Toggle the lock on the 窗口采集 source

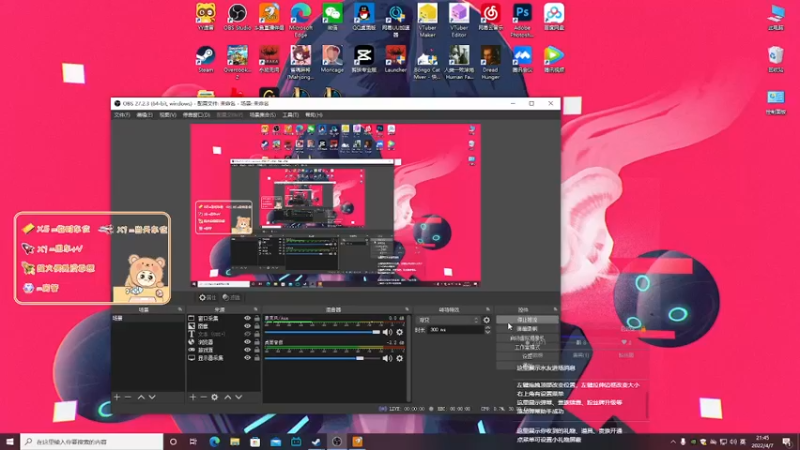click(257, 318)
